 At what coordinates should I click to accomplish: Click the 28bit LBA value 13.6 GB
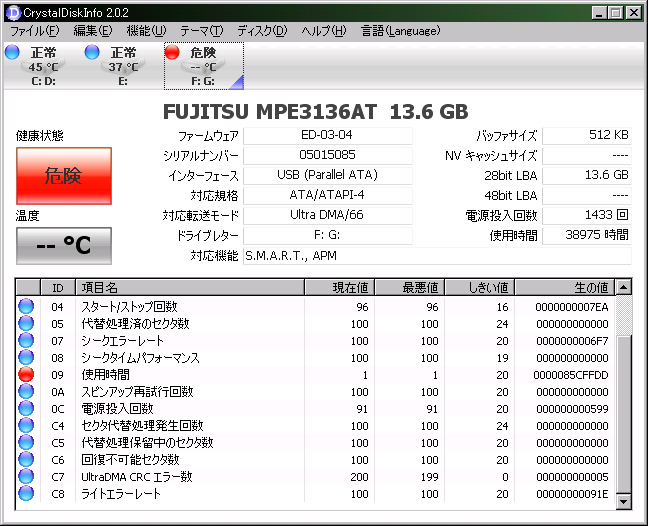[x=587, y=175]
